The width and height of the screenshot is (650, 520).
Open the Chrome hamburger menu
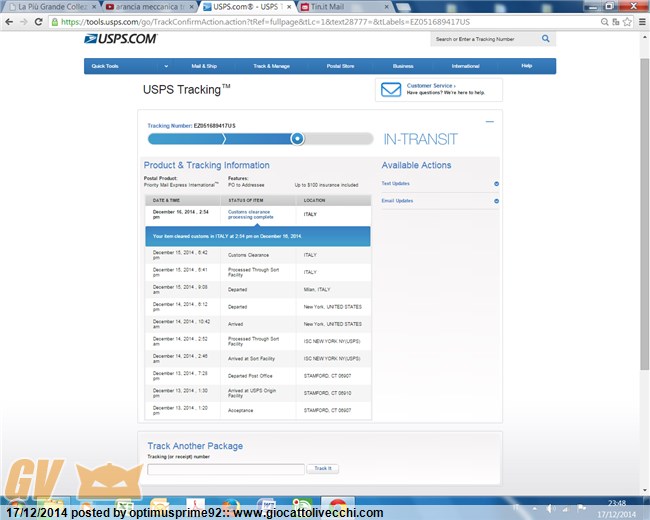tap(642, 22)
